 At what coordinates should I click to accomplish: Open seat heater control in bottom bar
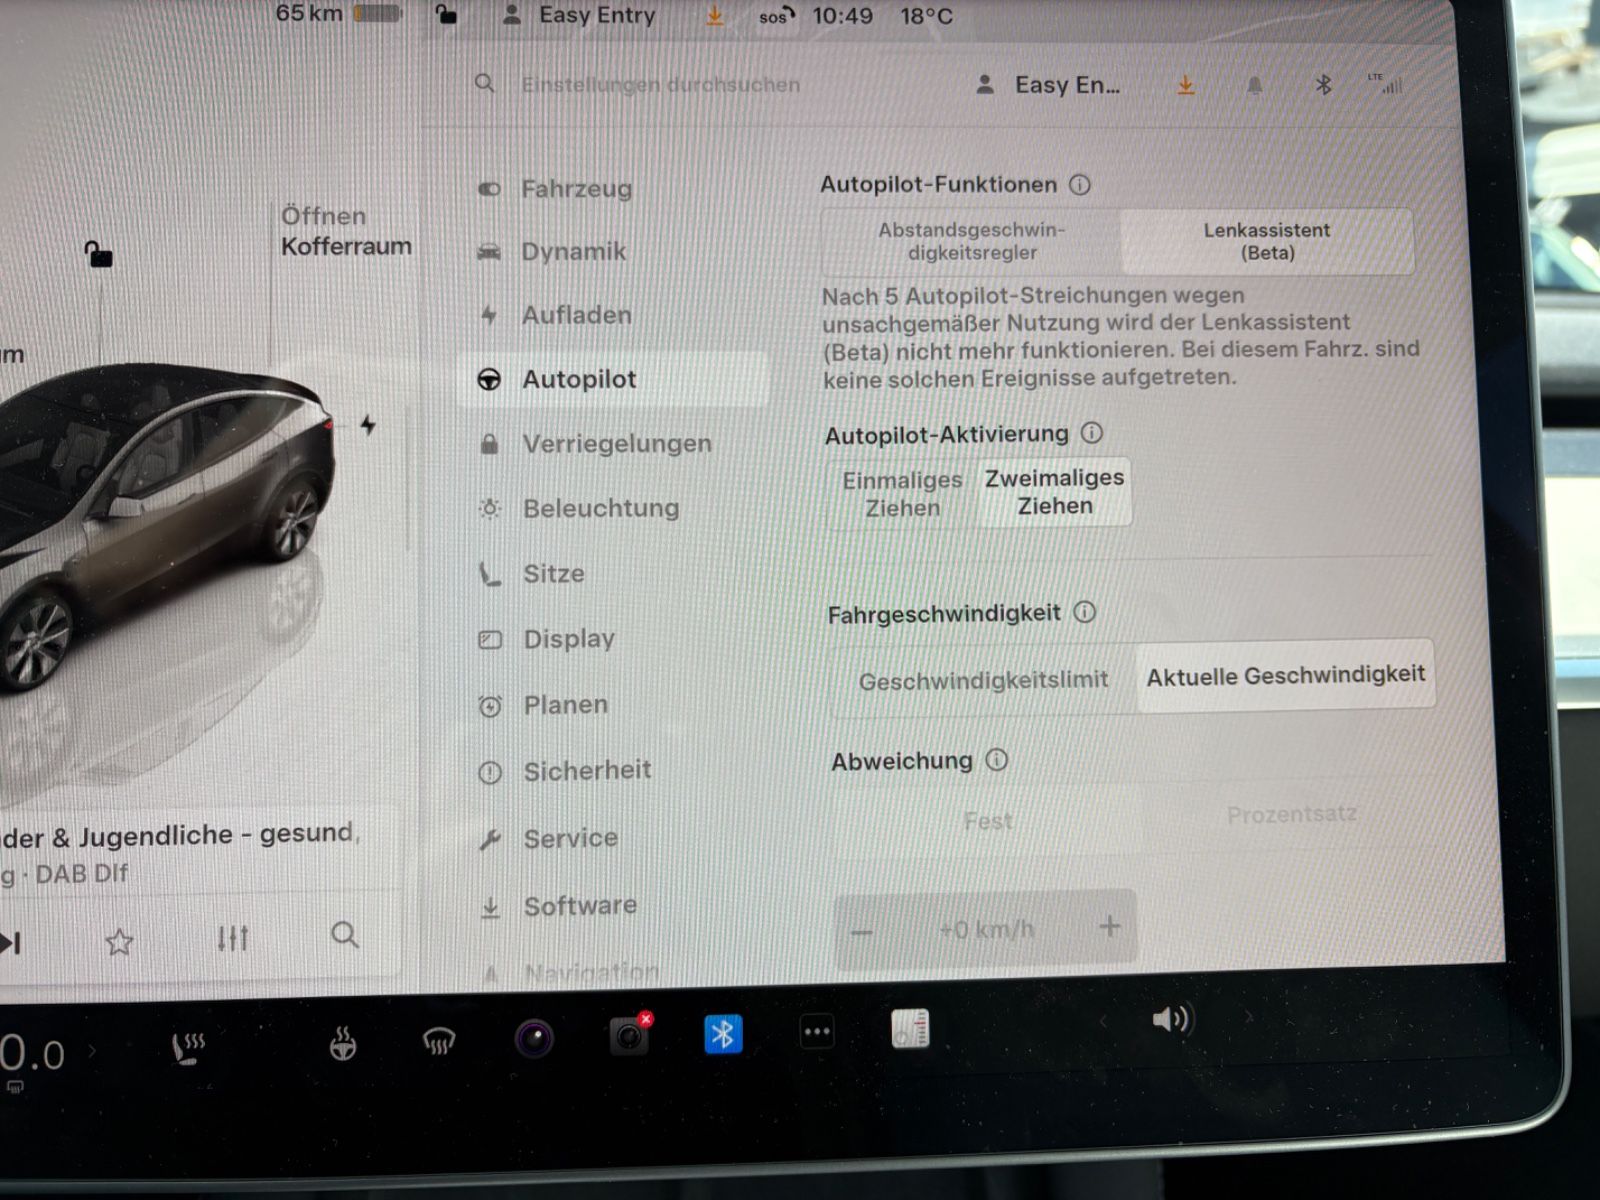tap(187, 1049)
